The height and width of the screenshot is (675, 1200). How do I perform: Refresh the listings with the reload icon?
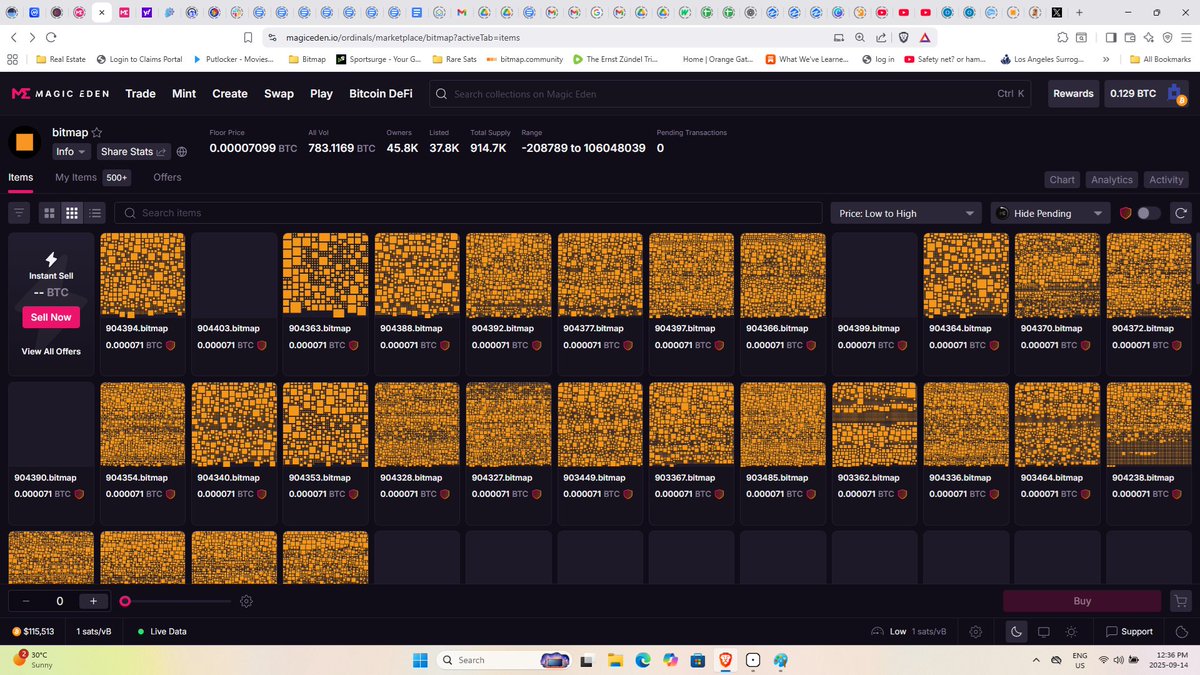click(1180, 213)
